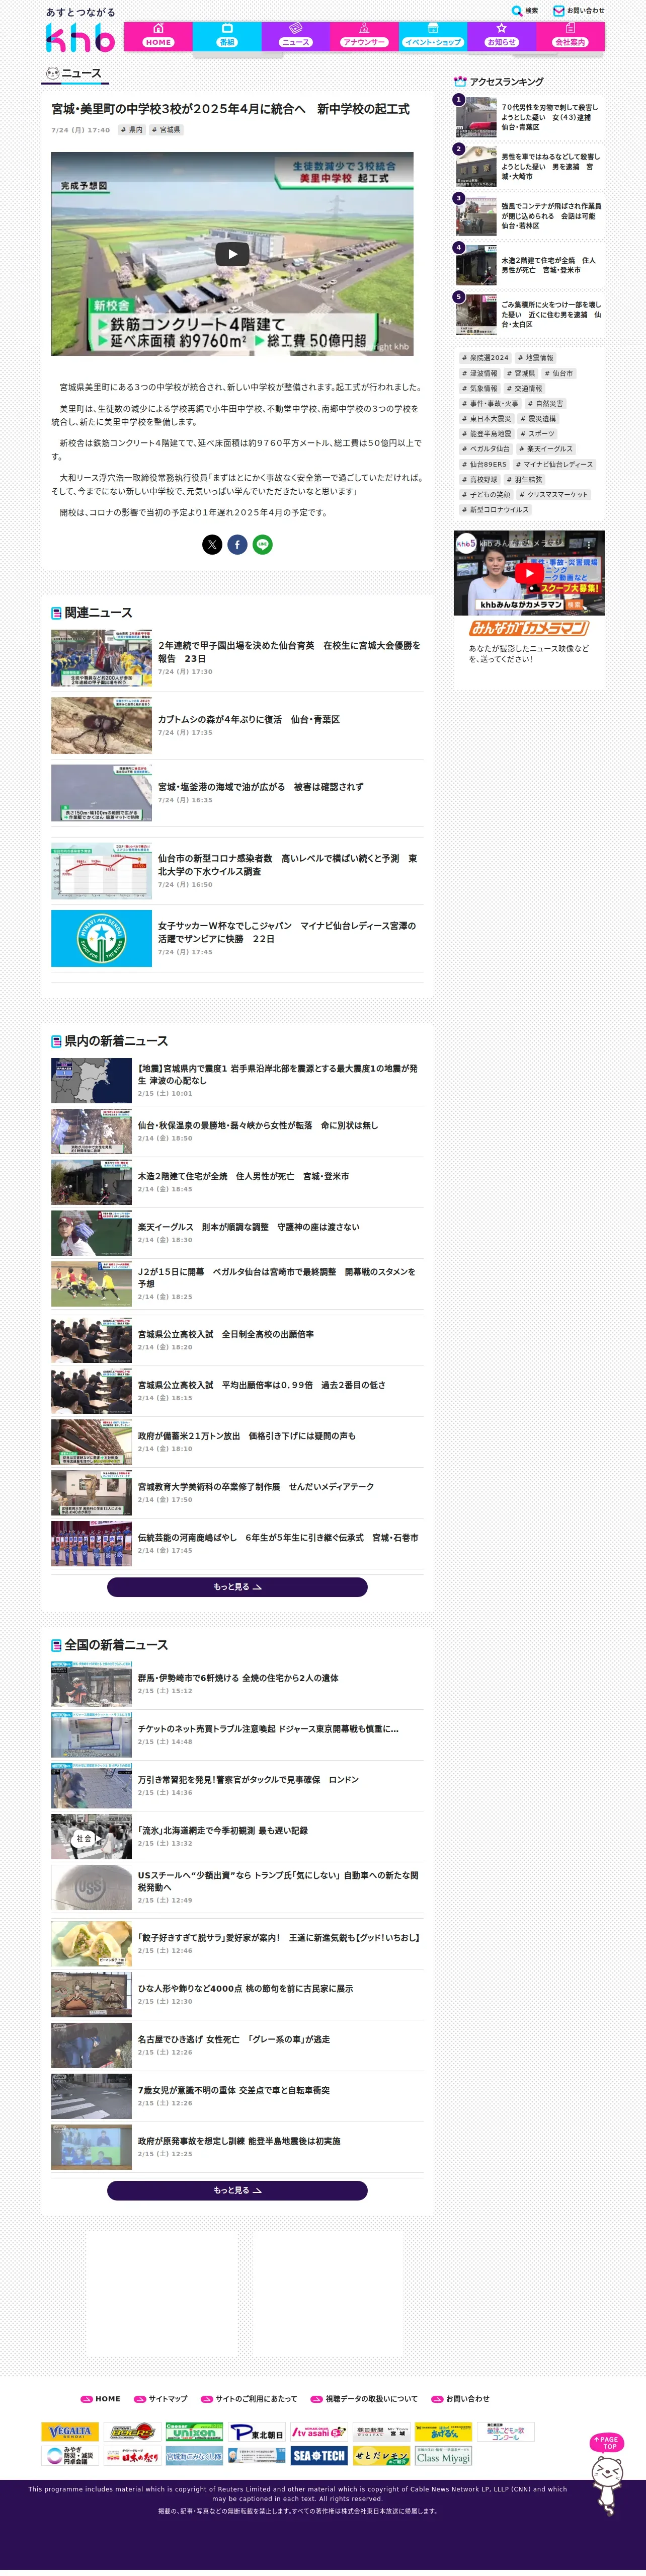Open the イベント・ショップ navigation tab
The image size is (646, 2576).
432,36
